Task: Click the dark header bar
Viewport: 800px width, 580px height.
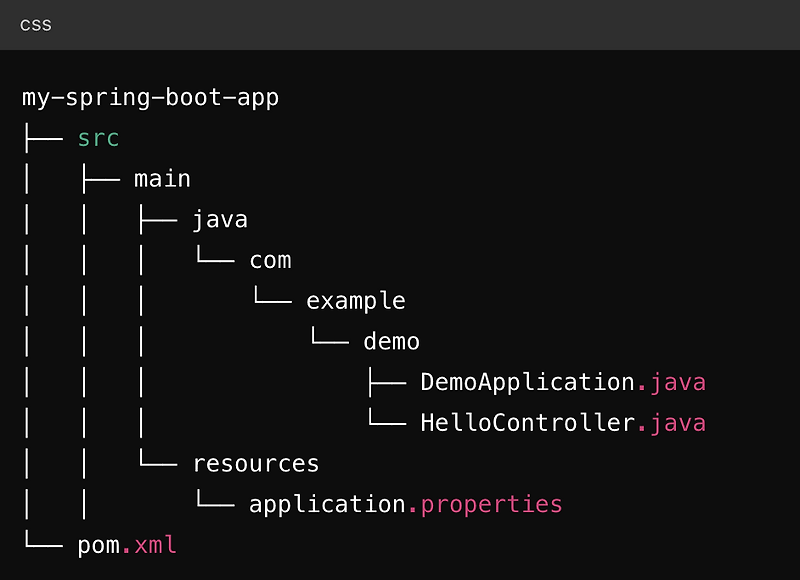Action: [x=400, y=24]
